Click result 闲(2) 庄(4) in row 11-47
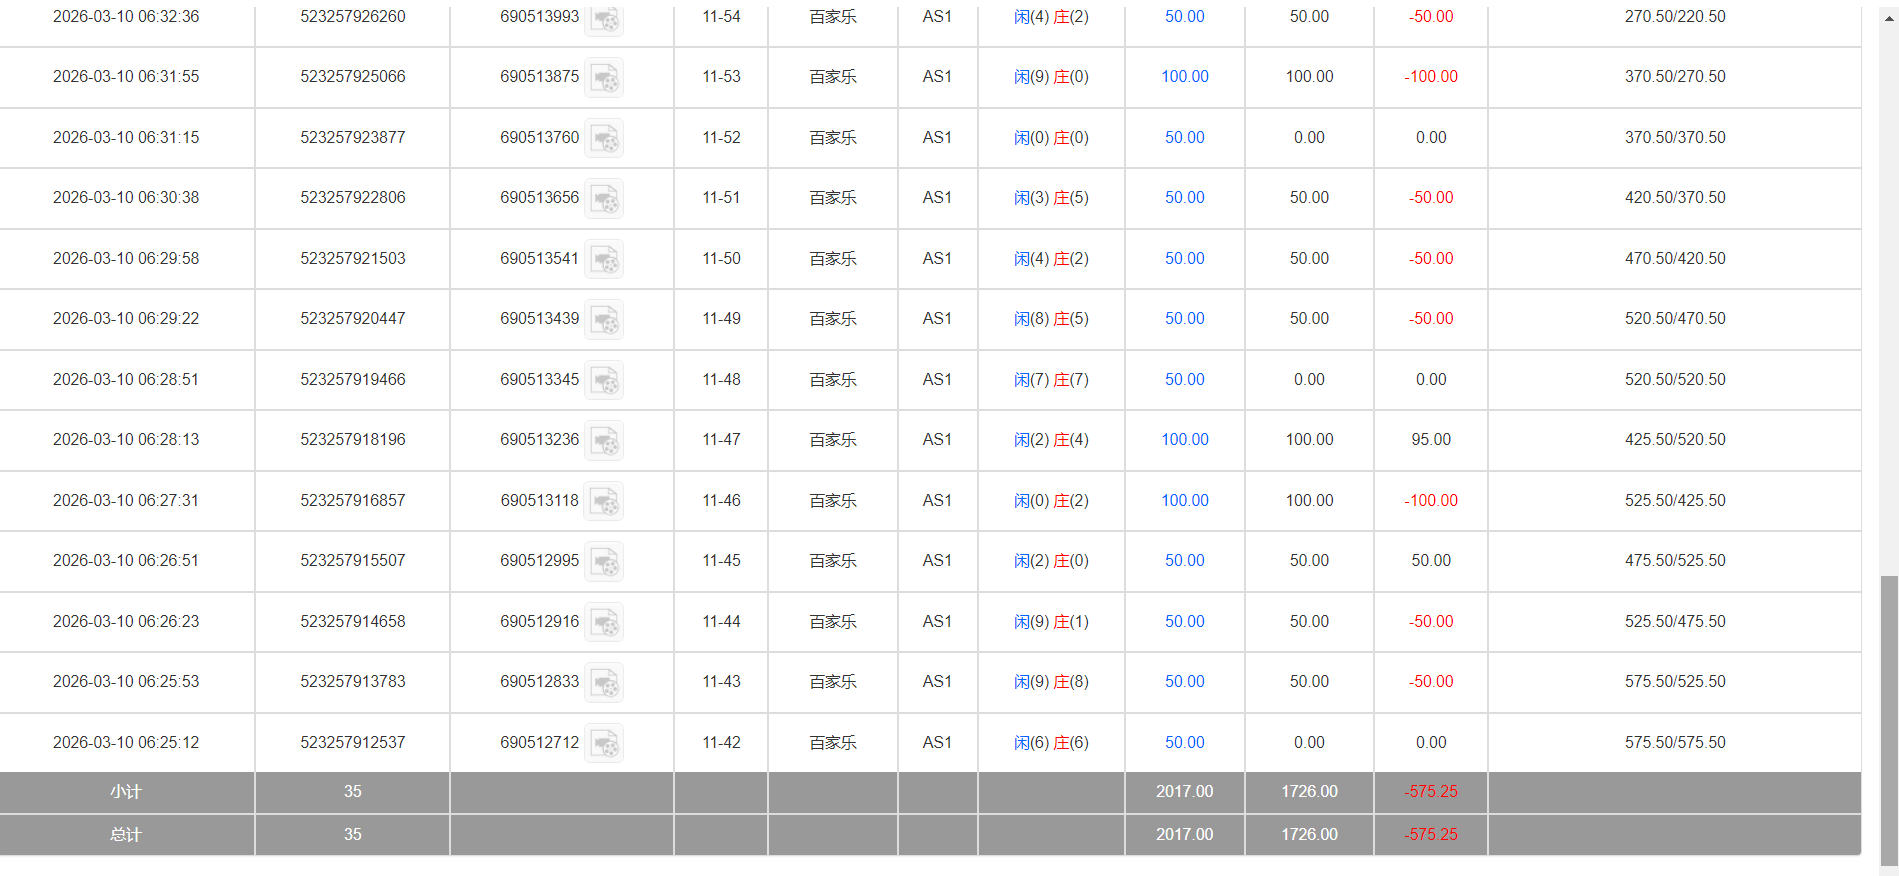This screenshot has height=876, width=1899. tap(1051, 440)
